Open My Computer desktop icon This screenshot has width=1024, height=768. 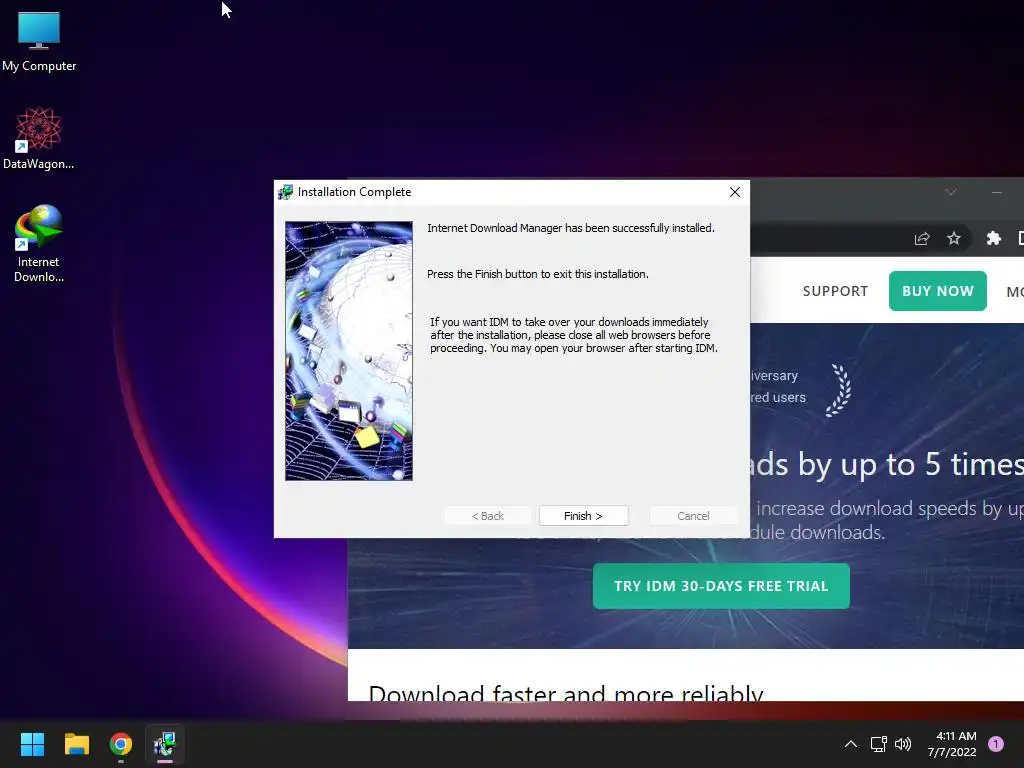(39, 42)
